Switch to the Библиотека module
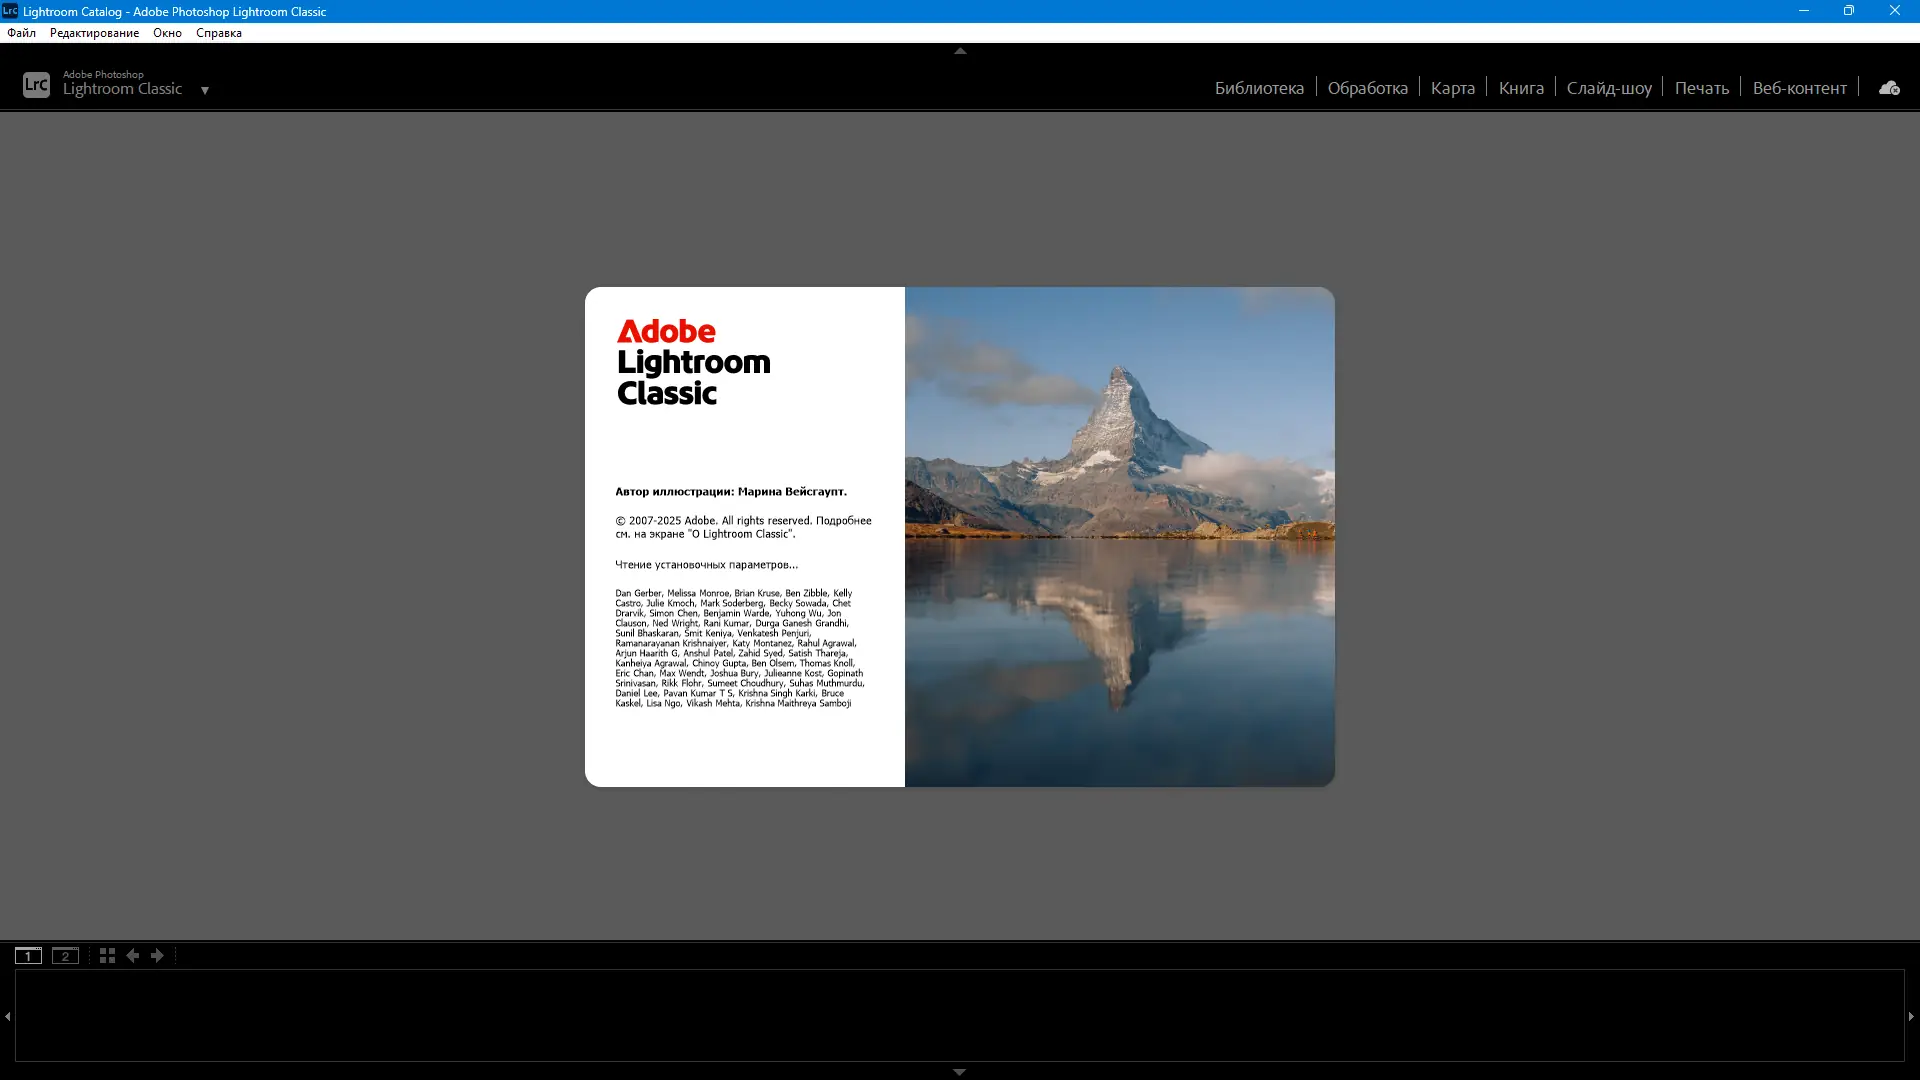This screenshot has height=1080, width=1920. [x=1259, y=87]
